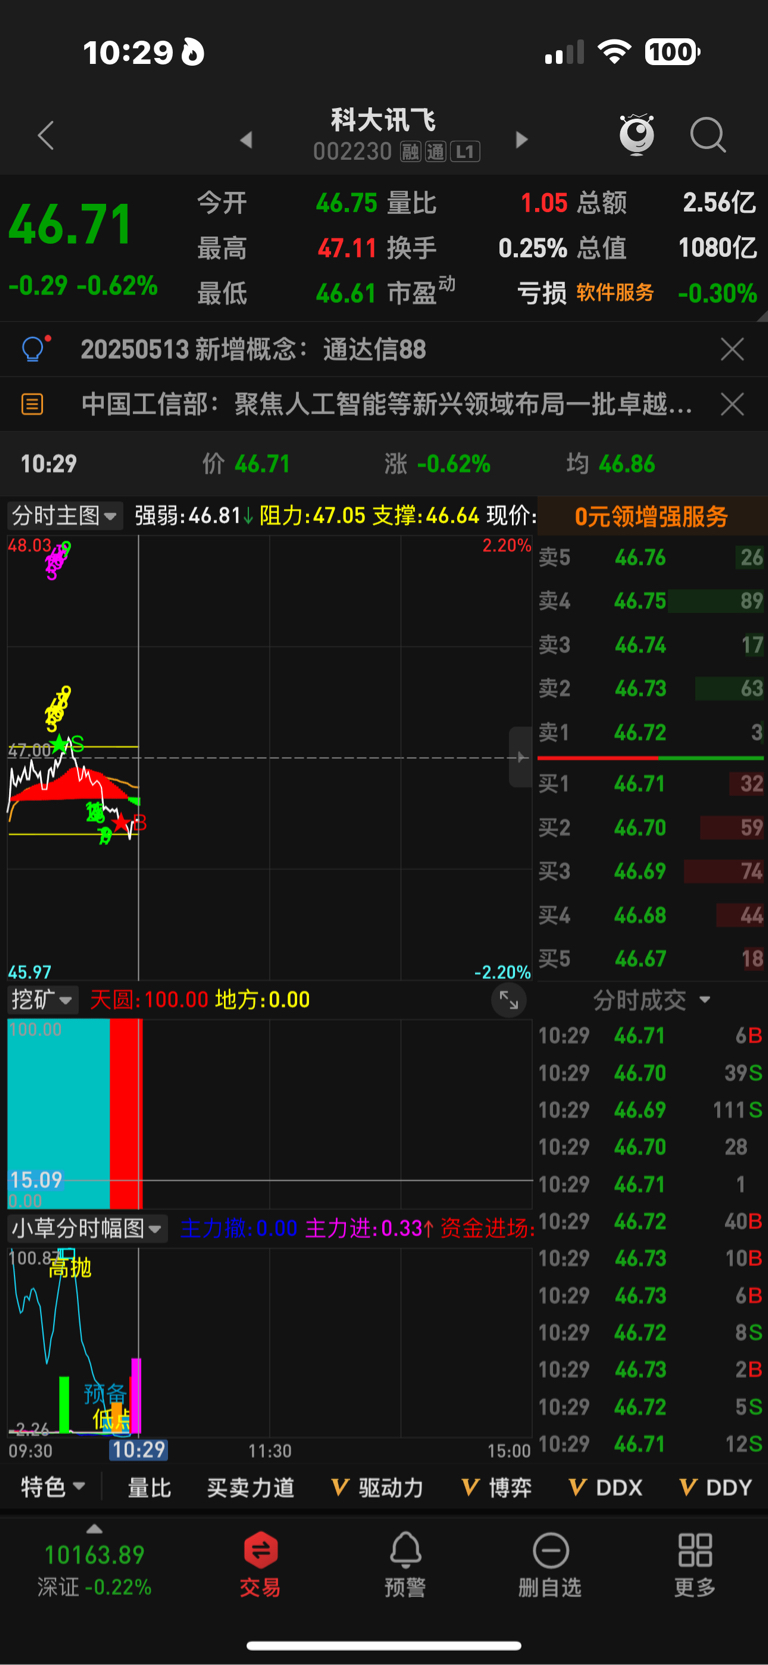Tap the green star S sell marker
This screenshot has width=768, height=1665.
[68, 744]
